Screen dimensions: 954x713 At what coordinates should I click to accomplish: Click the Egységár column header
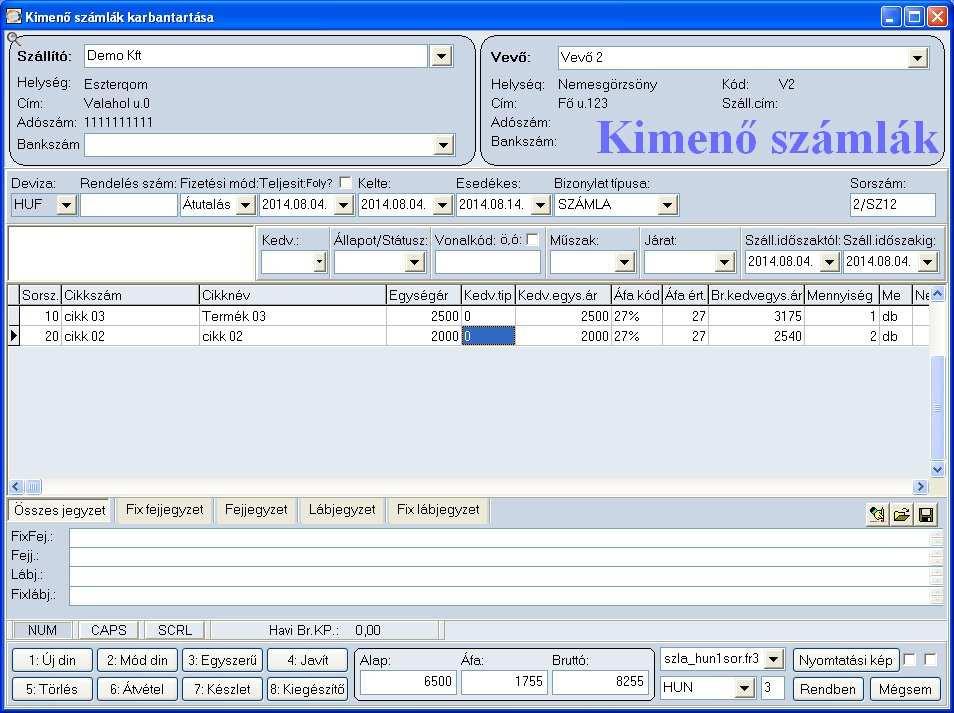[423, 296]
